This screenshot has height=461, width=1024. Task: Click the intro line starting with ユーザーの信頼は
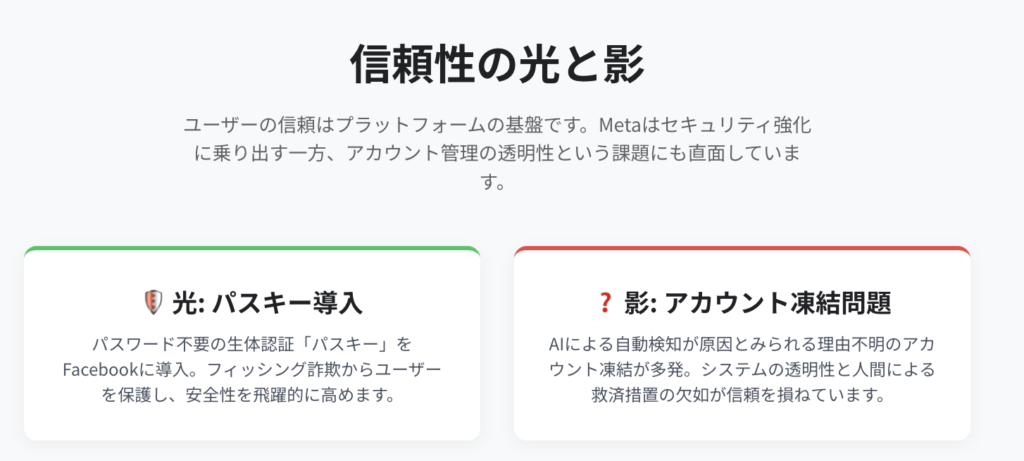388,127
